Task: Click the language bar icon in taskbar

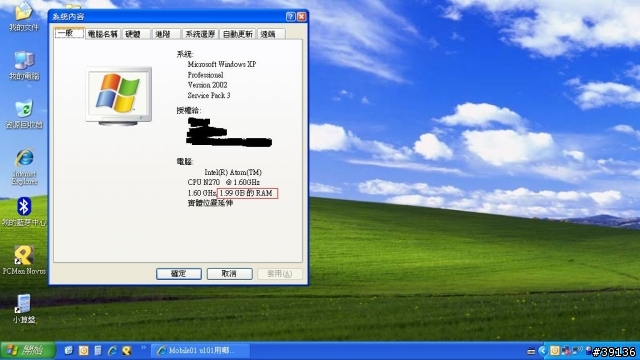Action: tap(531, 351)
